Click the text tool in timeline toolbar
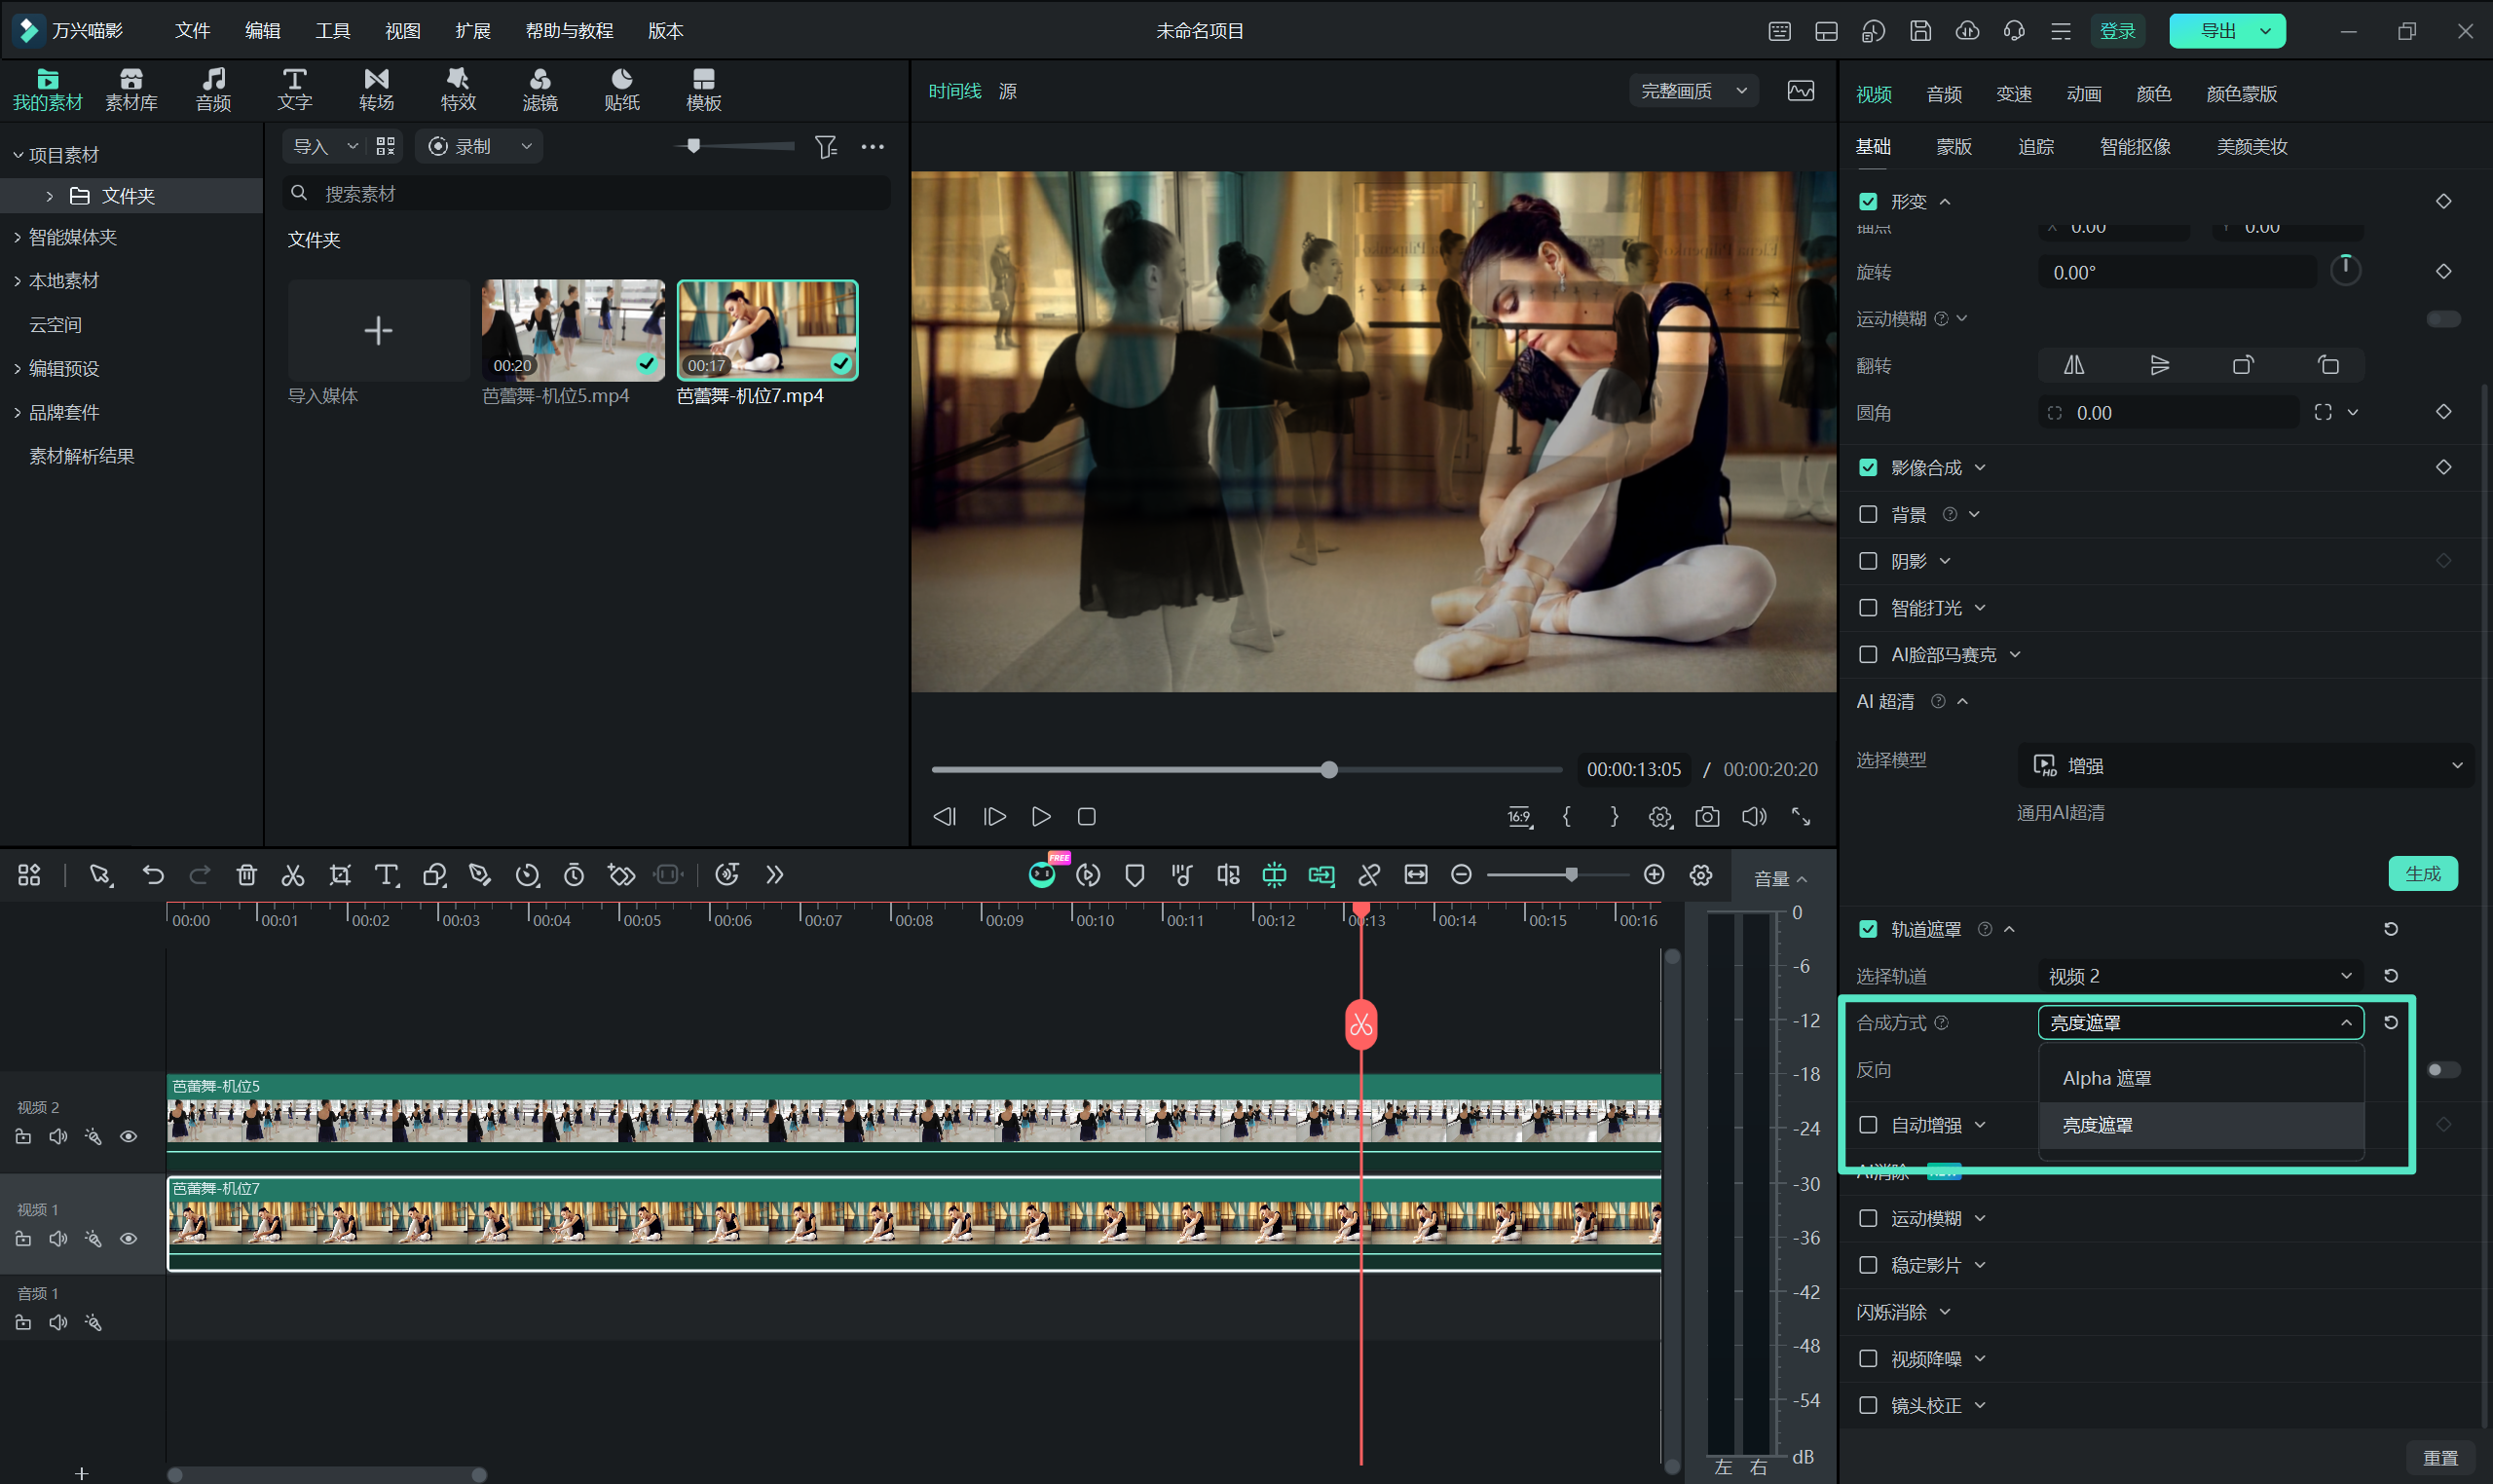2493x1484 pixels. pyautogui.click(x=386, y=875)
